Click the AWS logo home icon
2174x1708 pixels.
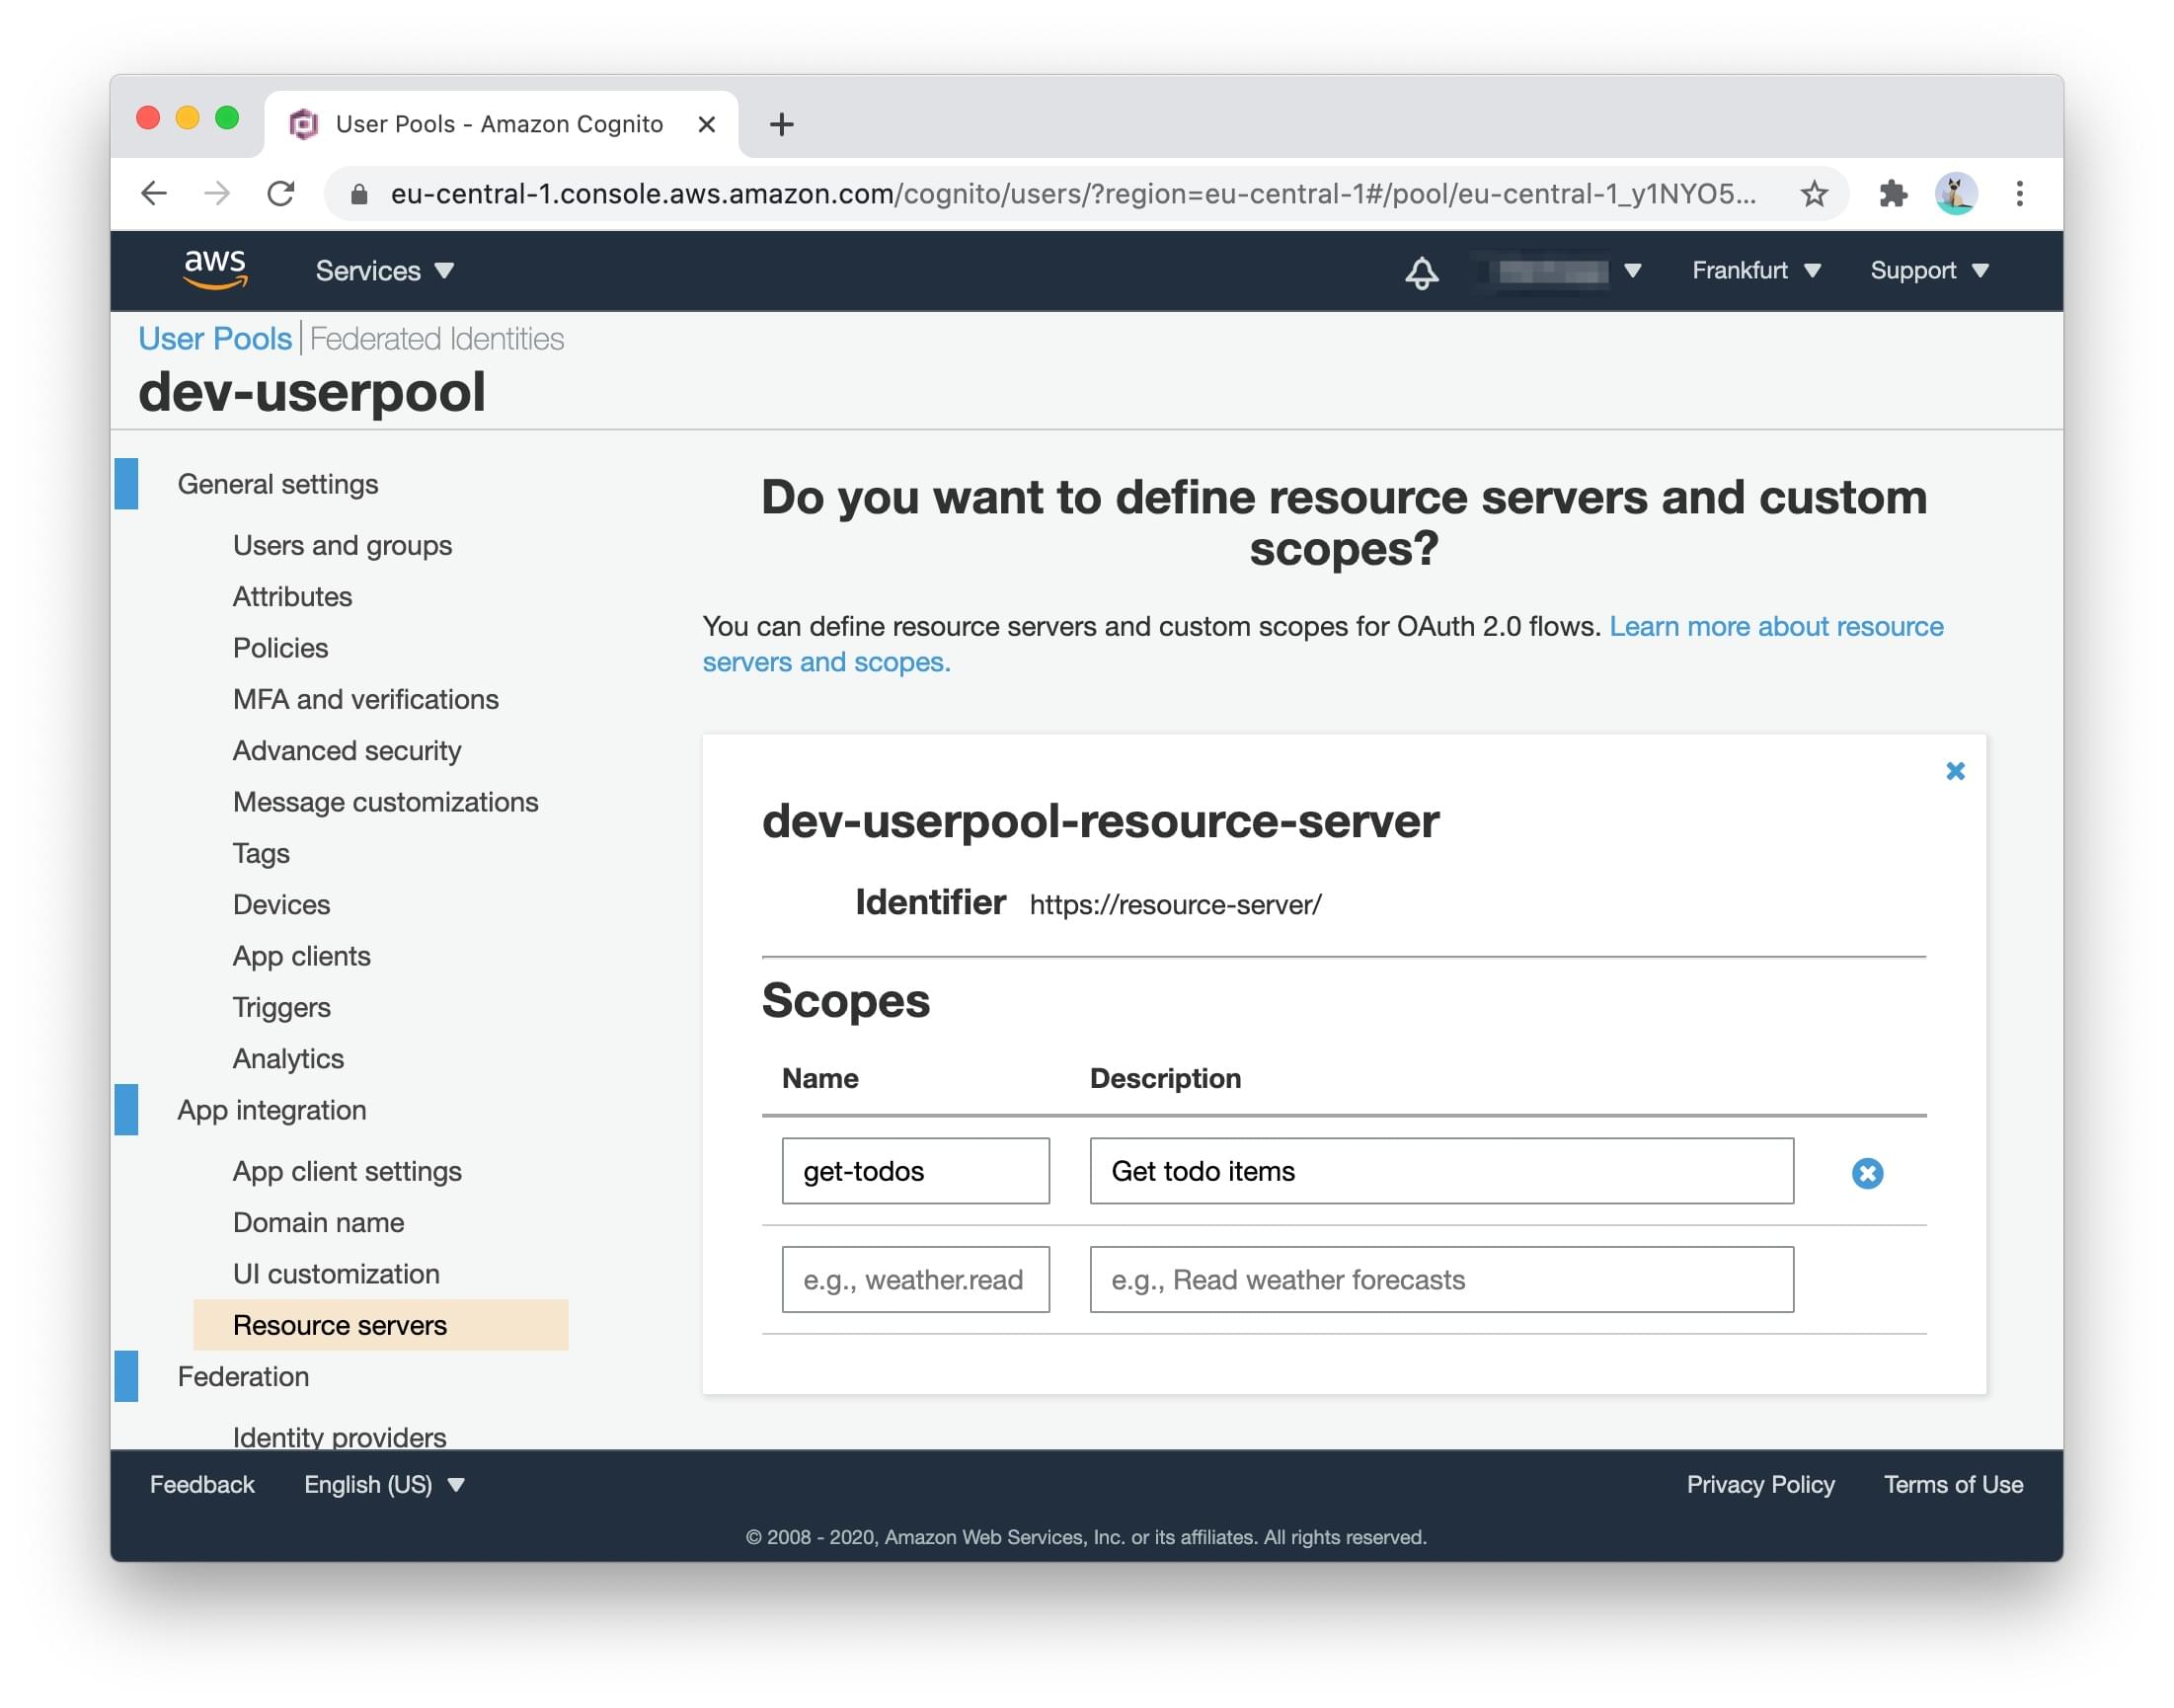click(x=215, y=270)
